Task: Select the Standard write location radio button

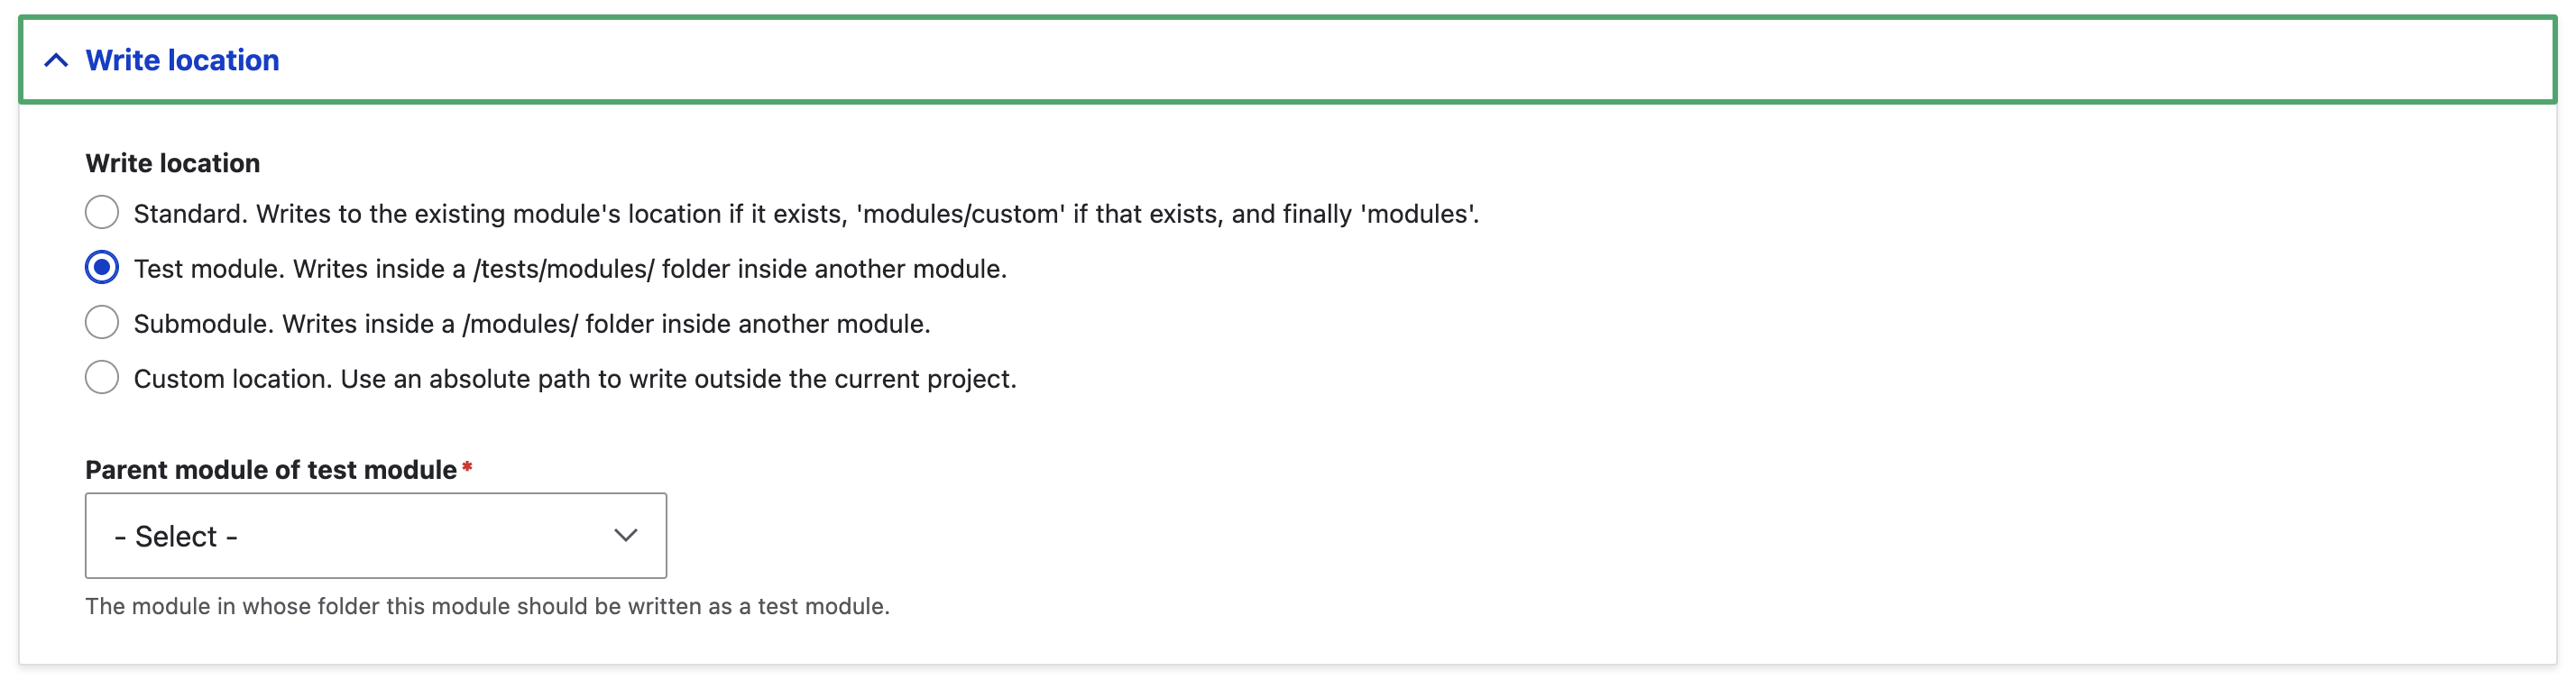Action: click(x=102, y=213)
